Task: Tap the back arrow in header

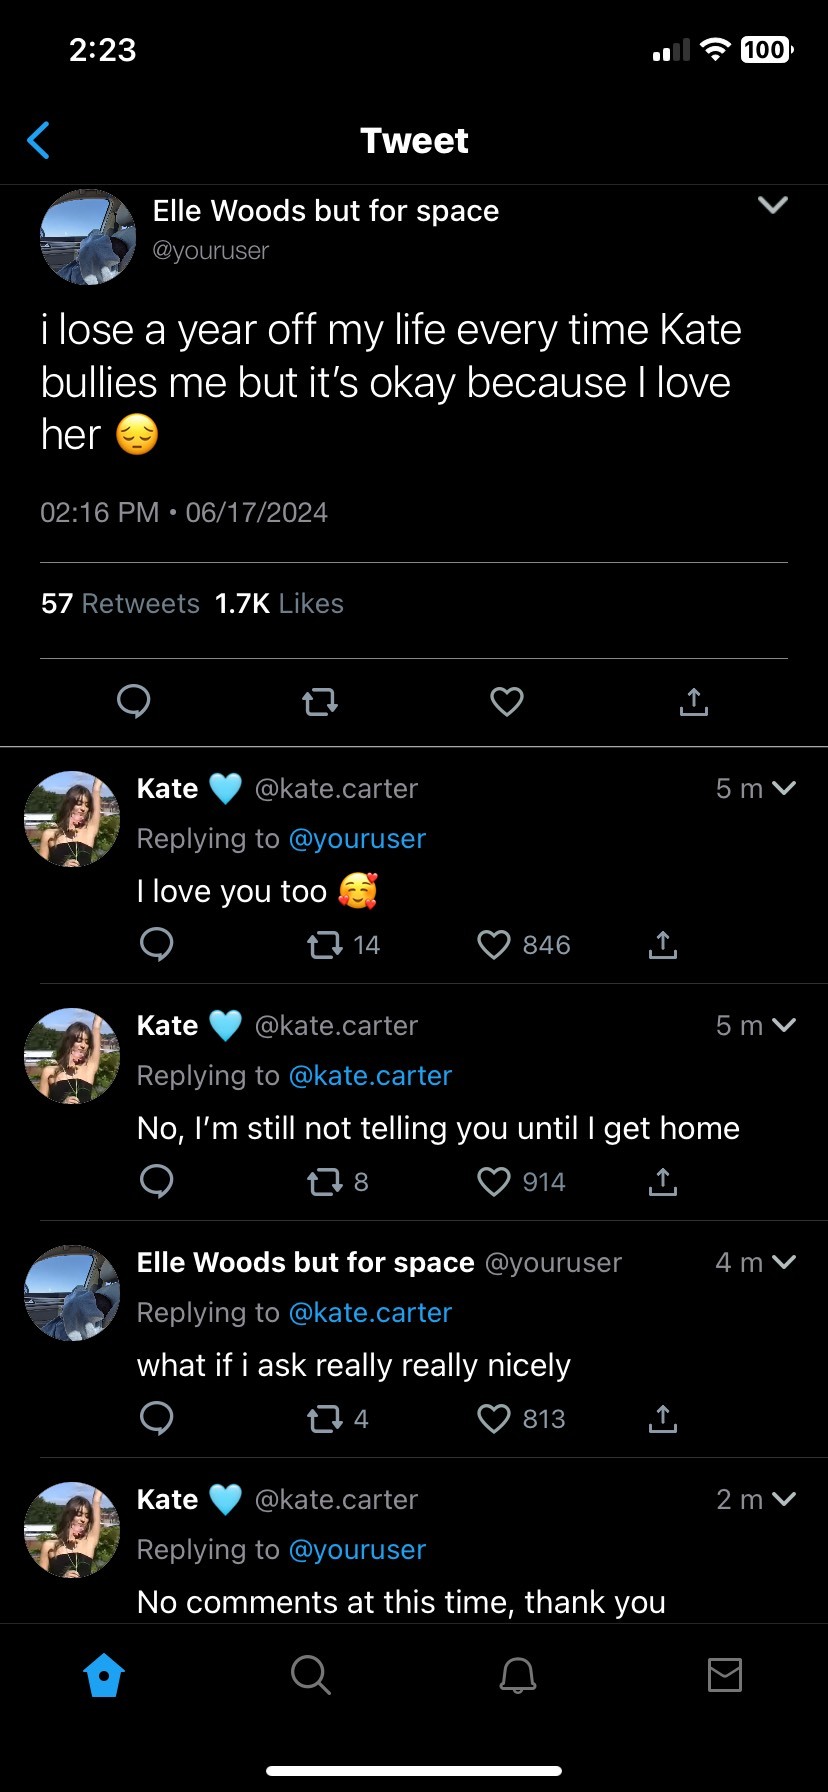Action: [x=39, y=141]
